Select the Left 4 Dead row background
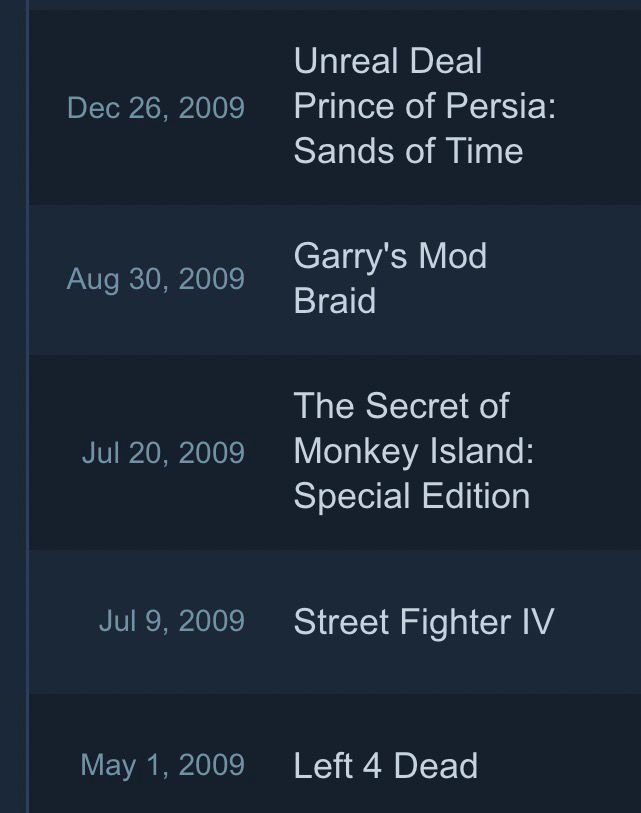Screen dimensions: 641x813 coord(335,753)
